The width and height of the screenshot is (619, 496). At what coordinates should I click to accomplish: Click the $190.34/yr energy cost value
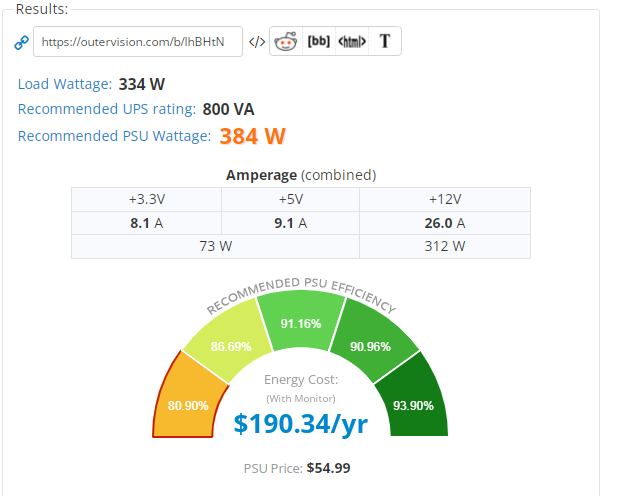pyautogui.click(x=301, y=424)
